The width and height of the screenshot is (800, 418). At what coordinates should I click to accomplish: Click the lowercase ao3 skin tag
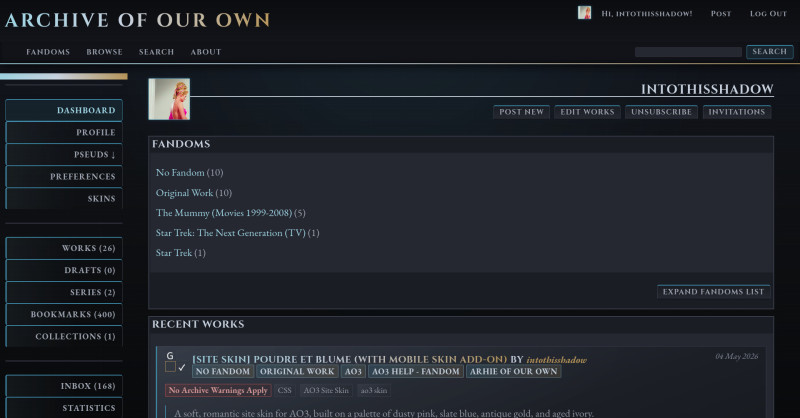pyautogui.click(x=374, y=390)
